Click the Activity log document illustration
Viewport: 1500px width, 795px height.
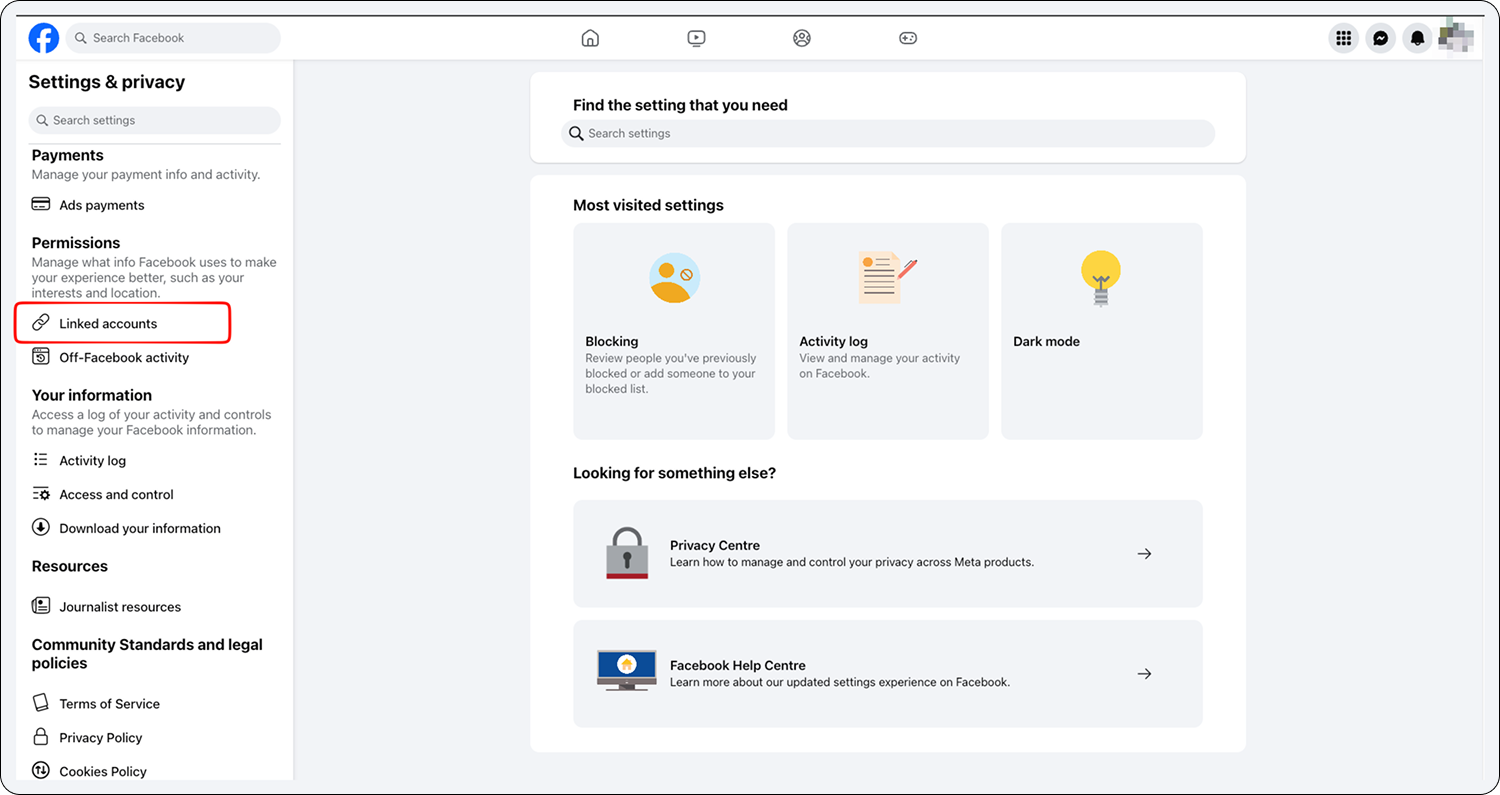click(x=887, y=277)
